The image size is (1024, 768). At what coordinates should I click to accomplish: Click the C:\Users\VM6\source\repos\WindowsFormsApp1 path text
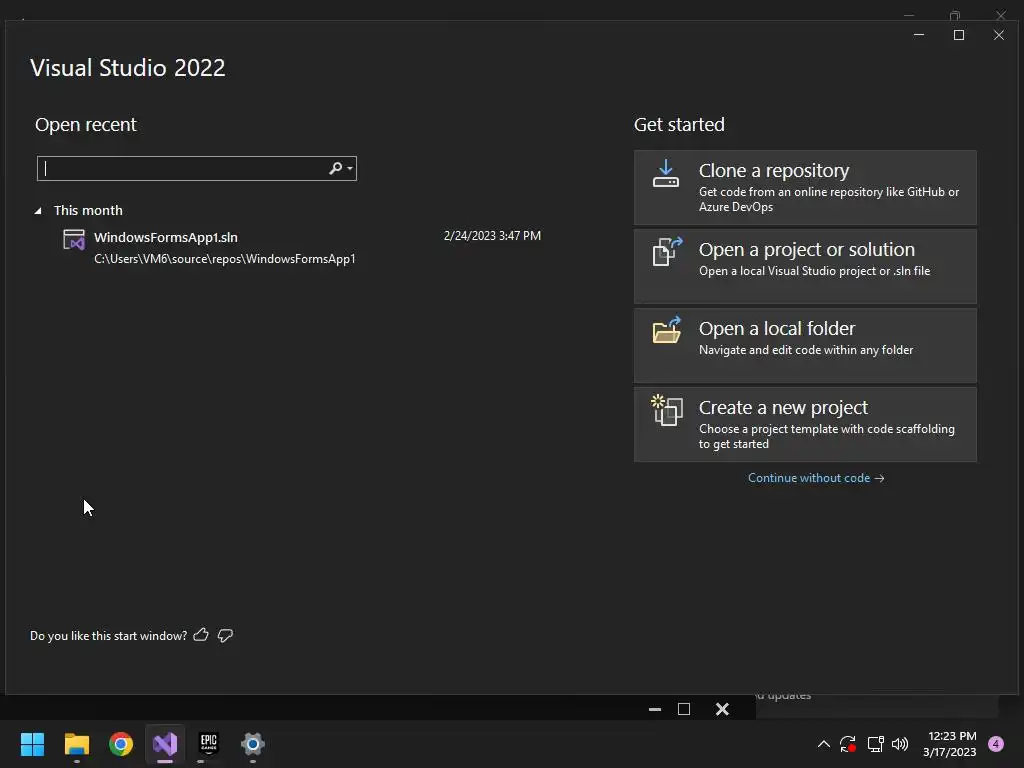[225, 259]
